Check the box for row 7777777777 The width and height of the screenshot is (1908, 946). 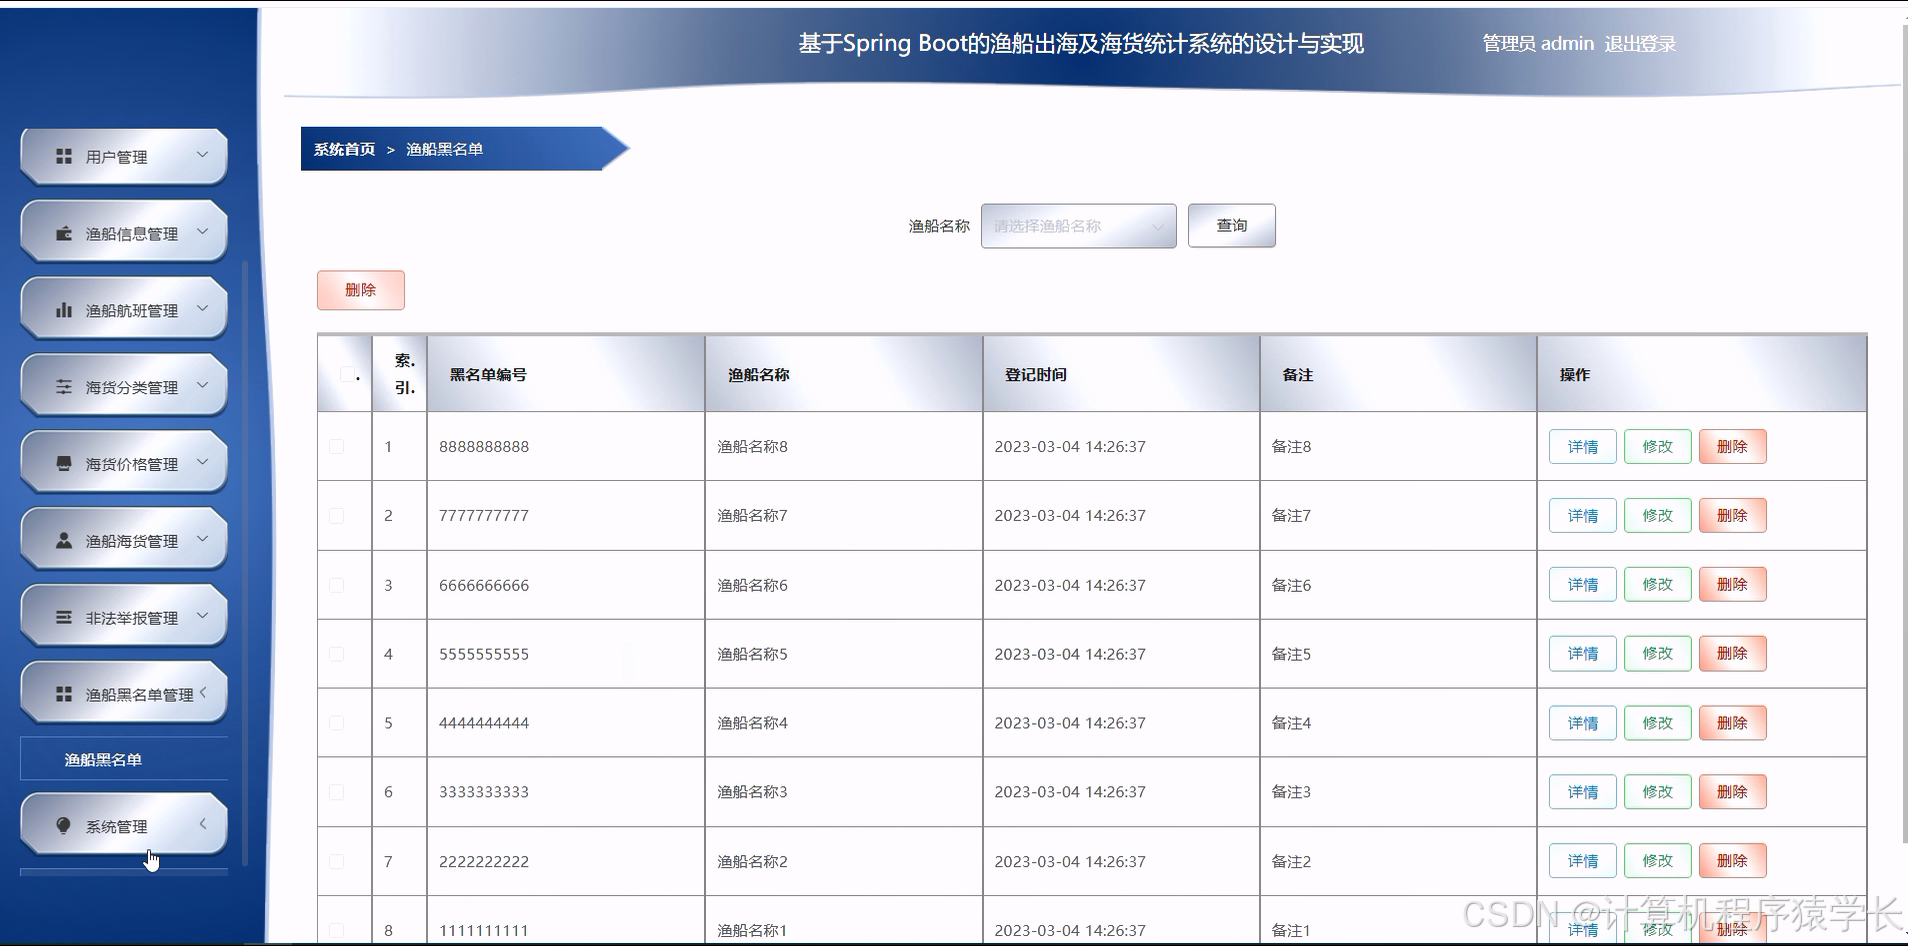pyautogui.click(x=336, y=515)
